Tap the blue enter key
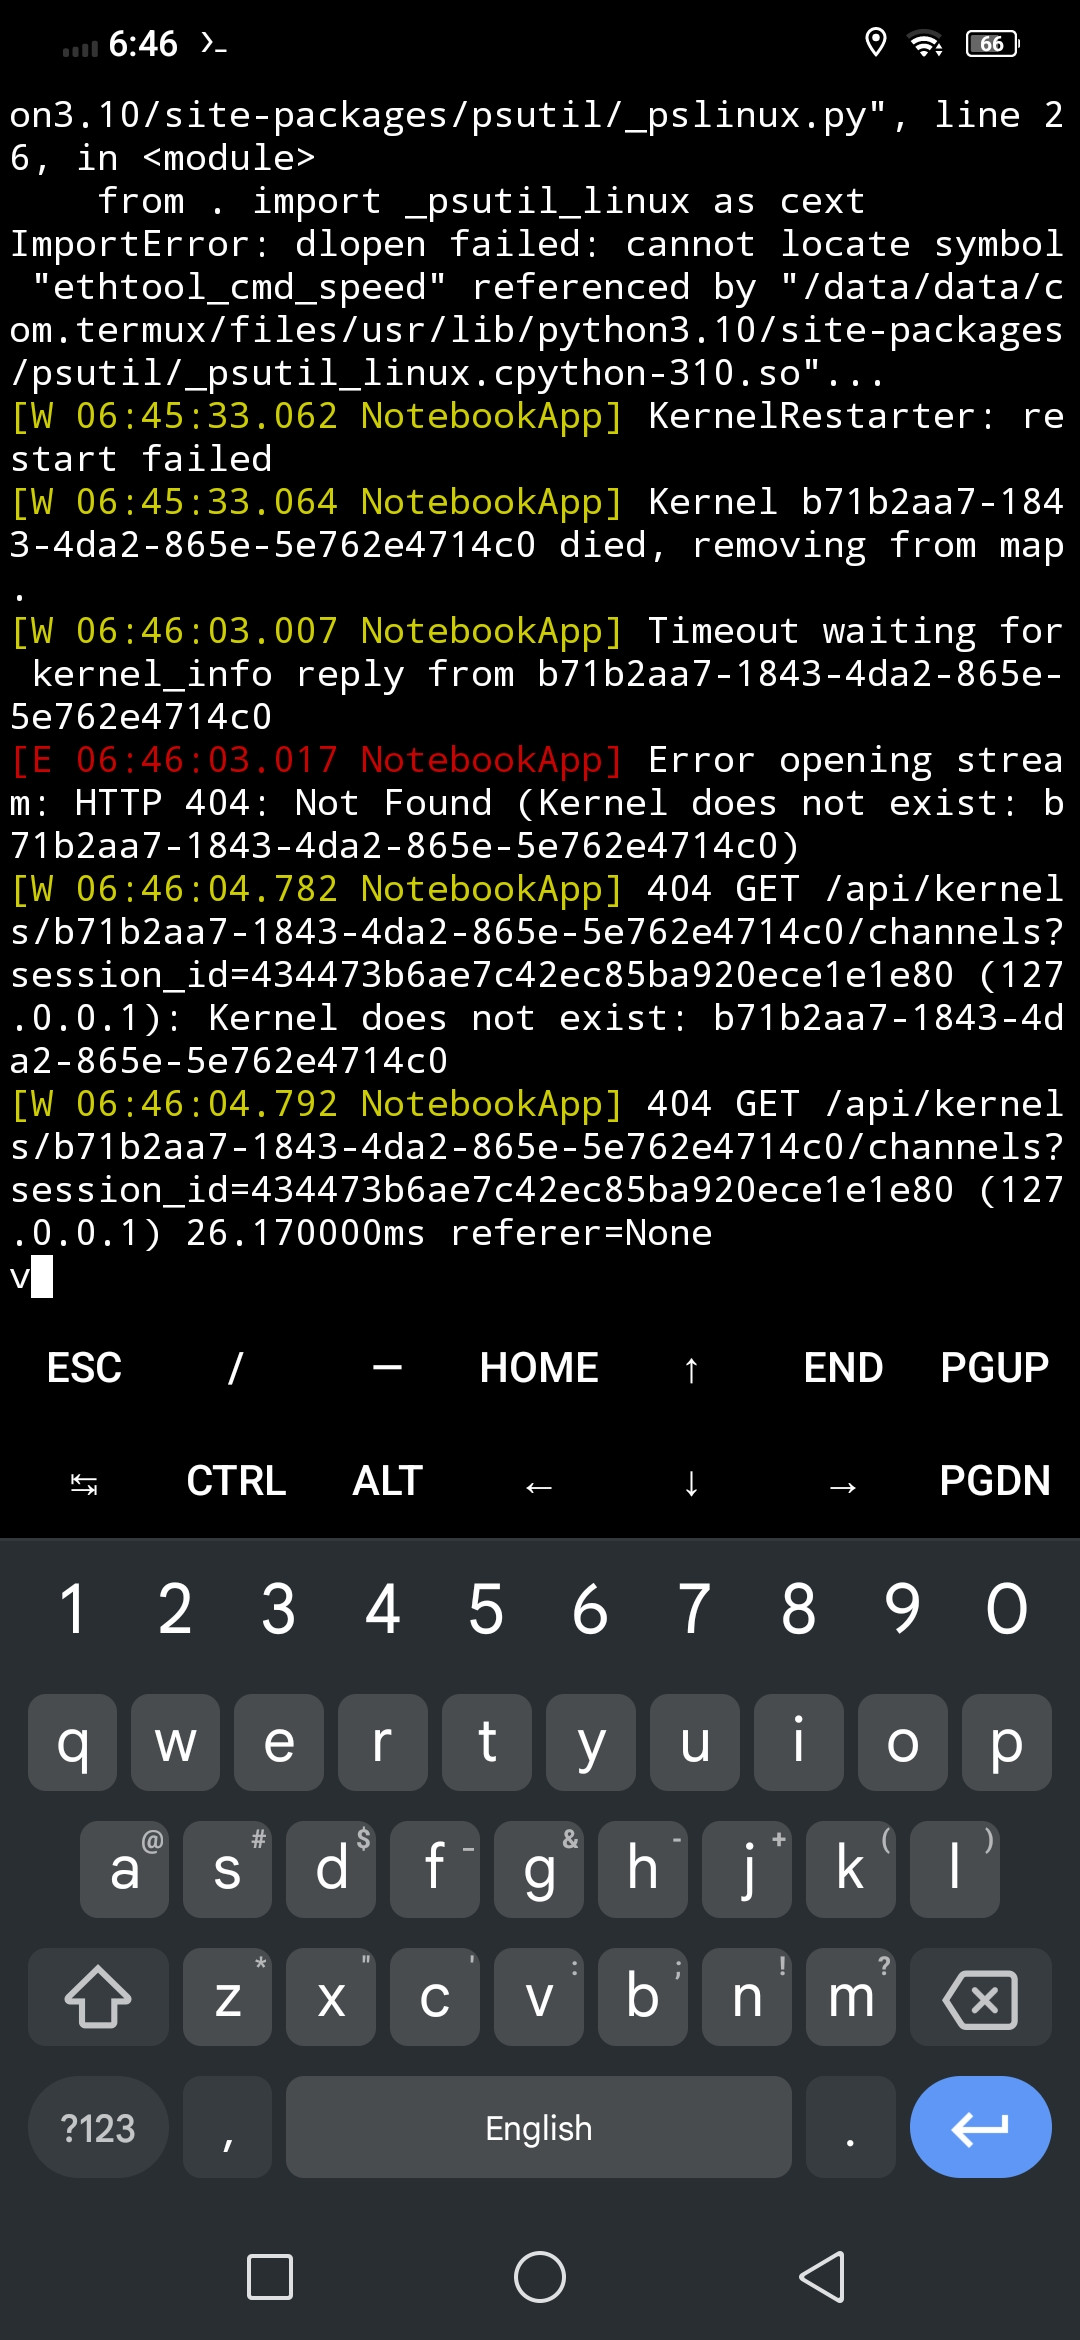The height and width of the screenshot is (2340, 1080). coord(980,2127)
